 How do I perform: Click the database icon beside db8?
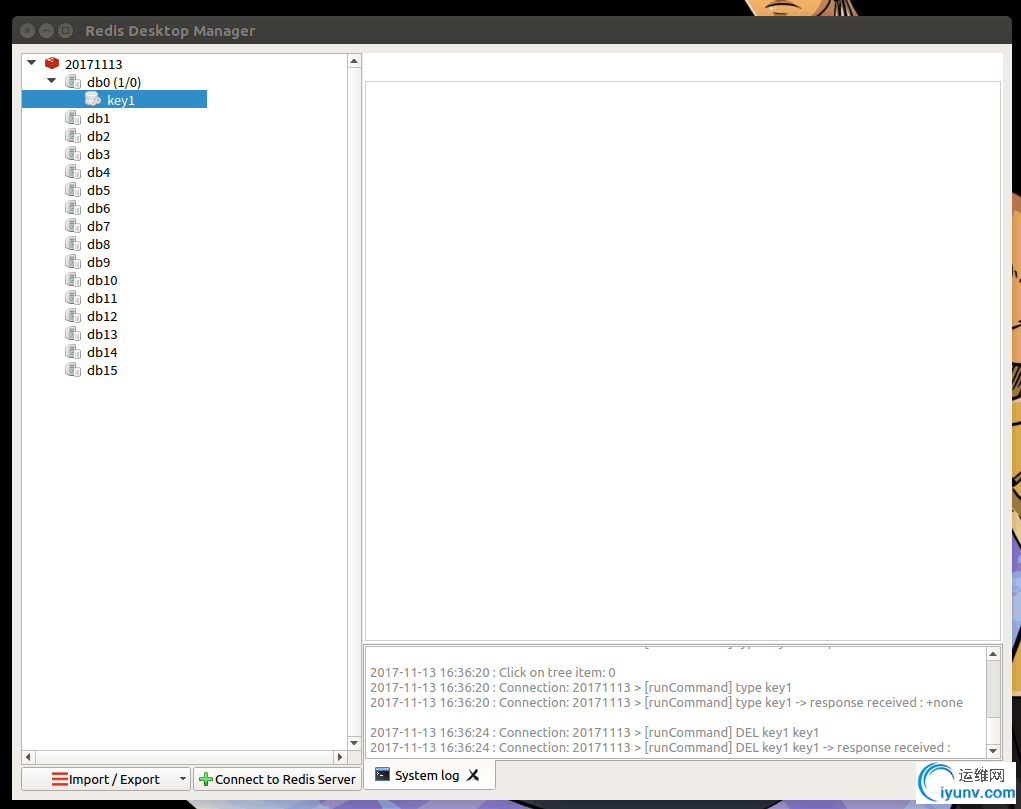pyautogui.click(x=72, y=244)
